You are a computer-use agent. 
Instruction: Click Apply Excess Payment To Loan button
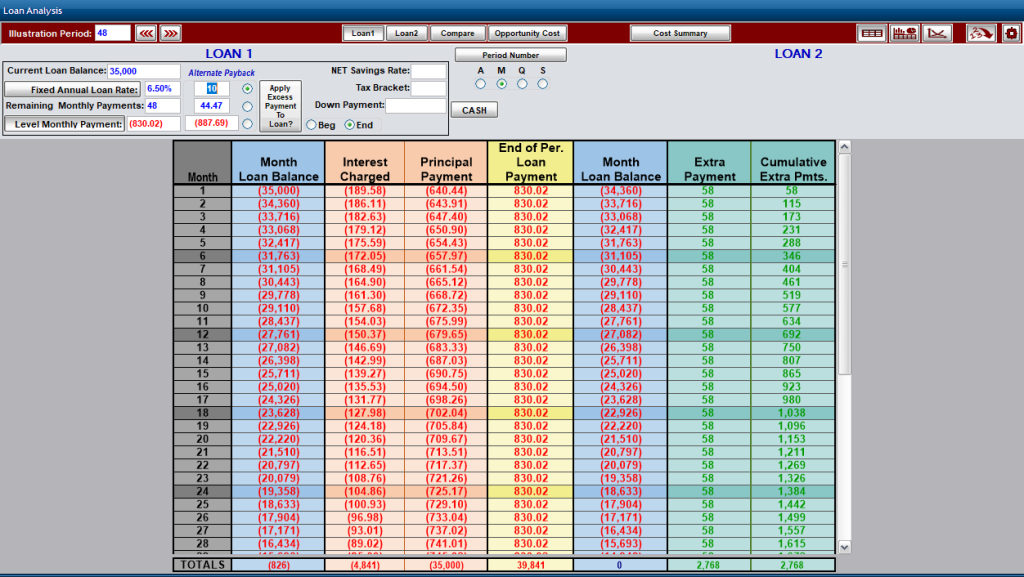click(x=281, y=106)
